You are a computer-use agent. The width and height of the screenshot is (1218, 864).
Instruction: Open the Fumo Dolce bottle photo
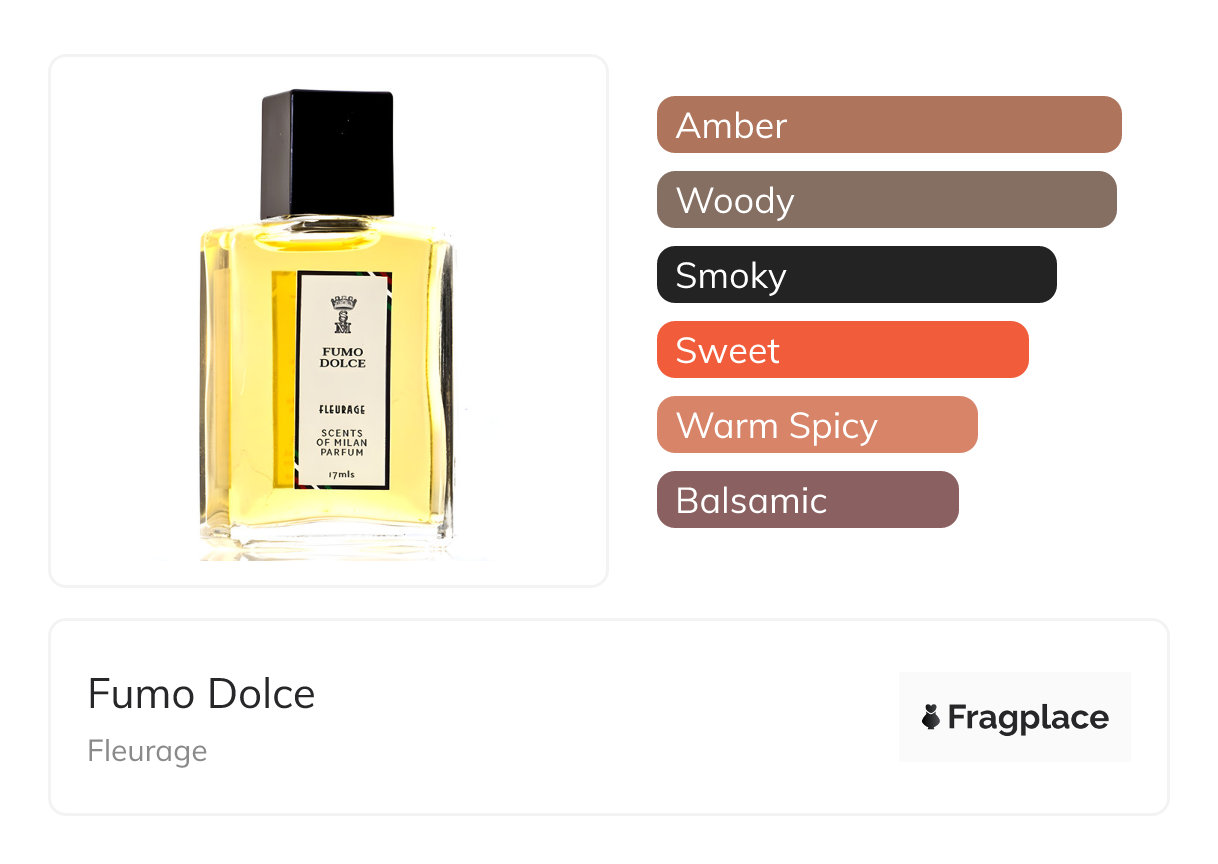(329, 321)
